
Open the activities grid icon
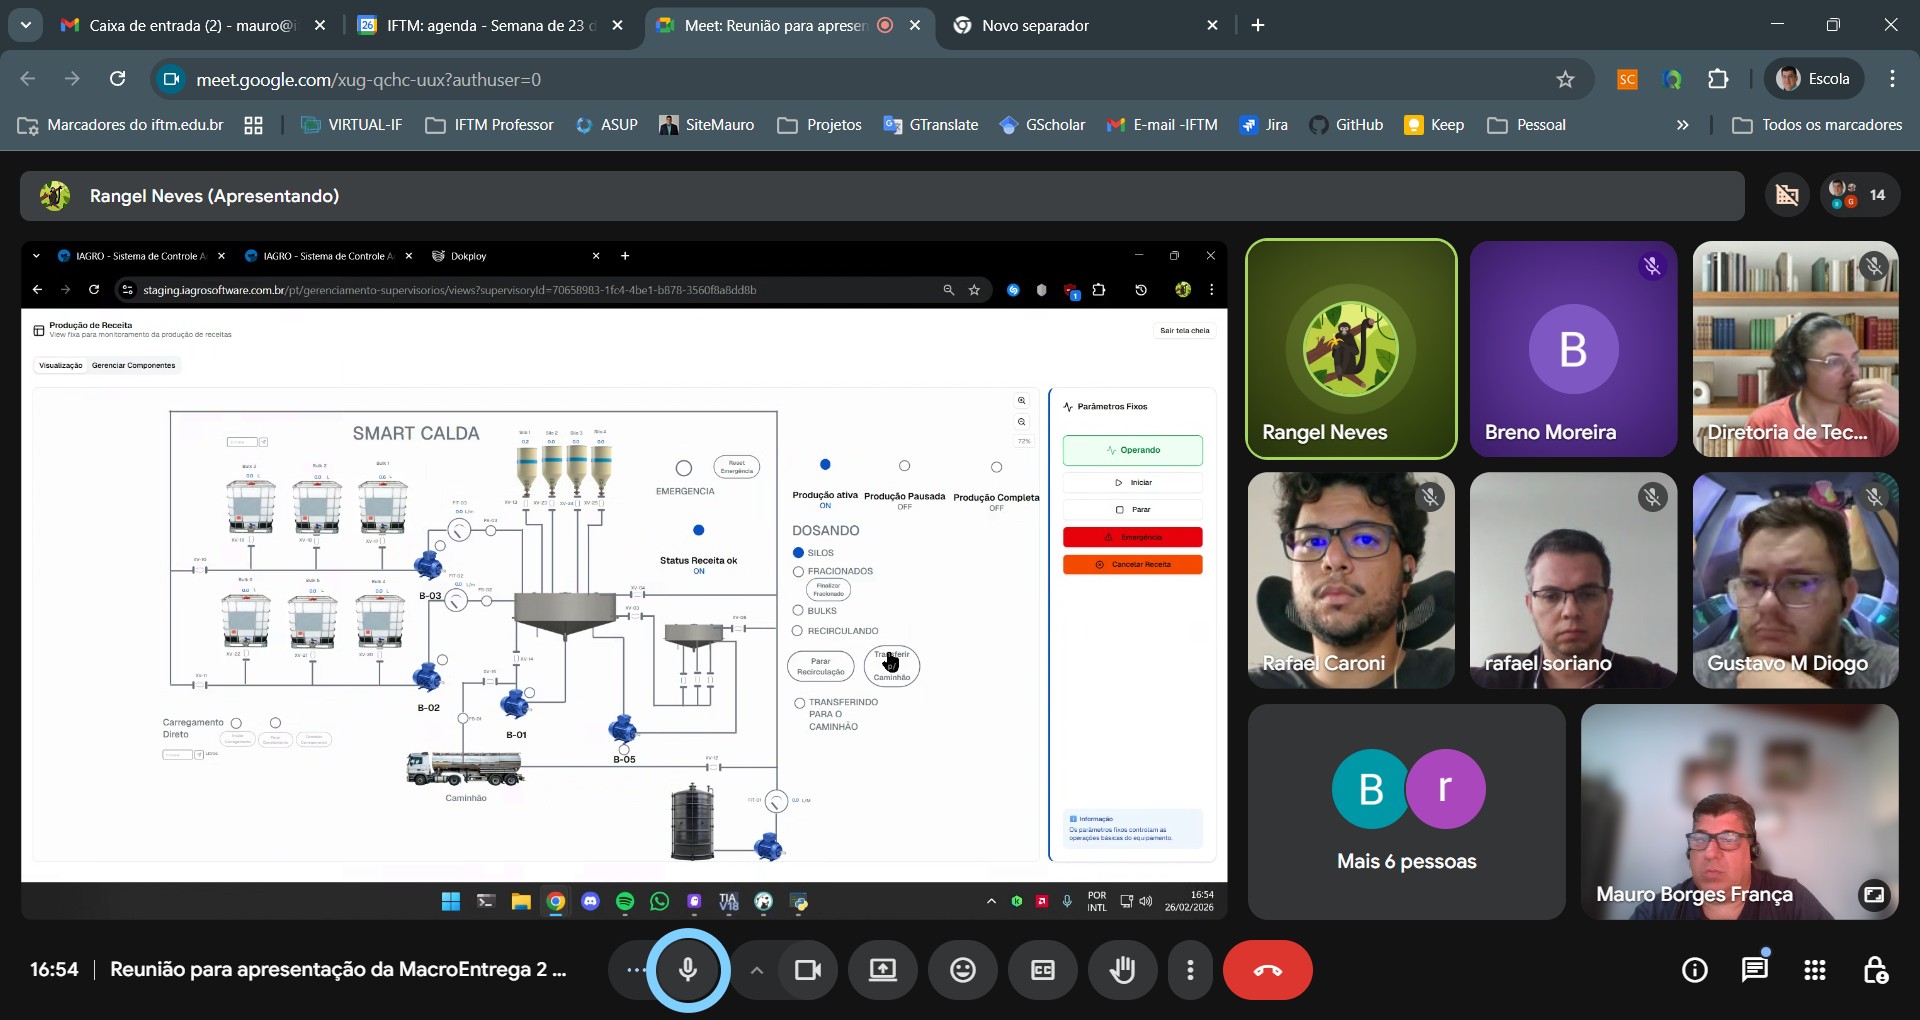pyautogui.click(x=1815, y=970)
